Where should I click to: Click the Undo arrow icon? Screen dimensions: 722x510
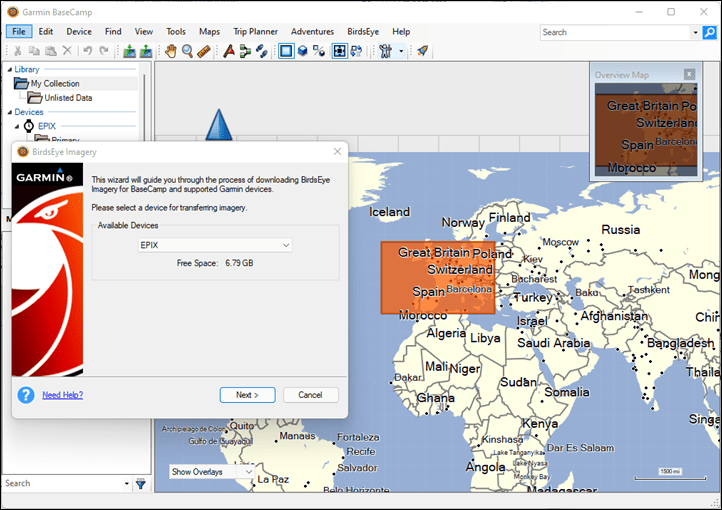(x=87, y=51)
